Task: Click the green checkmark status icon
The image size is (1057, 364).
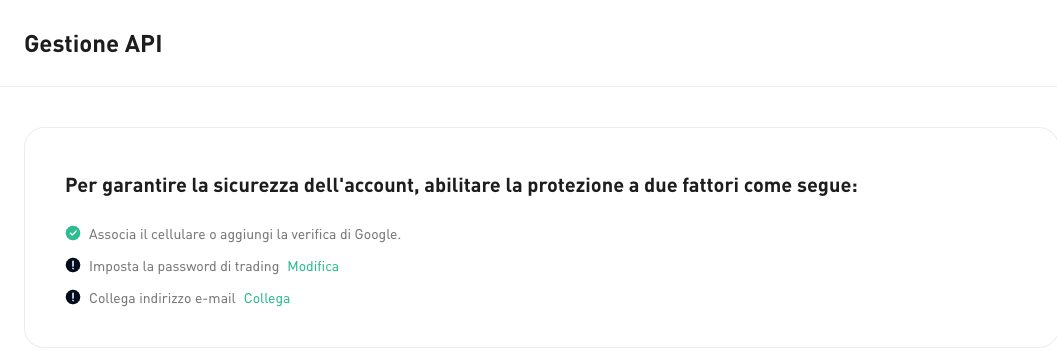Action: click(73, 233)
